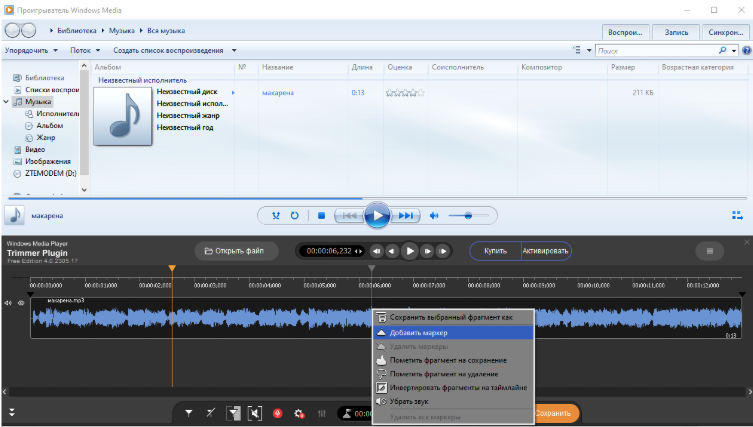Open the Синхронизация tab
This screenshot has width=753, height=427.
[x=726, y=32]
